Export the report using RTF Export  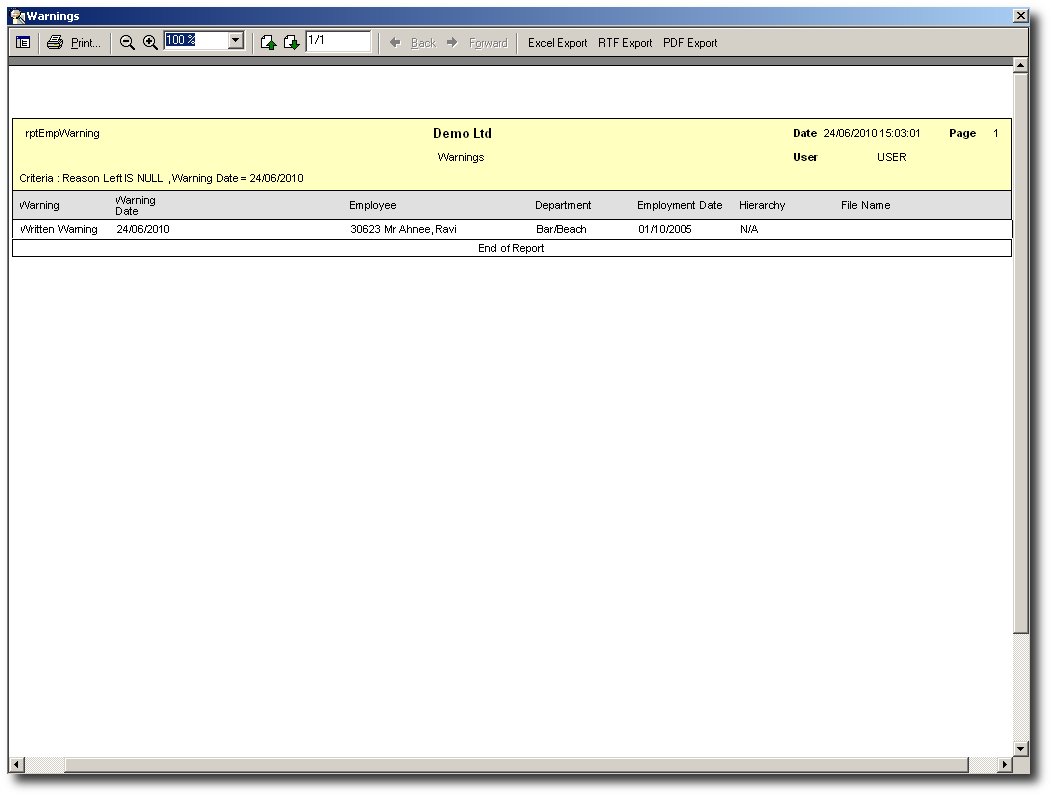625,43
